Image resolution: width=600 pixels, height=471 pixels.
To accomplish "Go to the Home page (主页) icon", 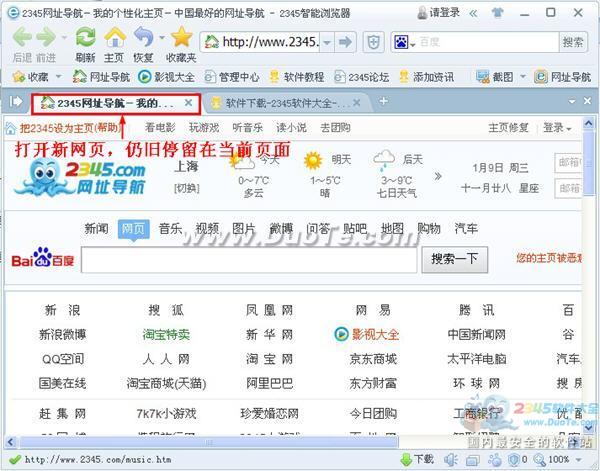I will (x=114, y=39).
